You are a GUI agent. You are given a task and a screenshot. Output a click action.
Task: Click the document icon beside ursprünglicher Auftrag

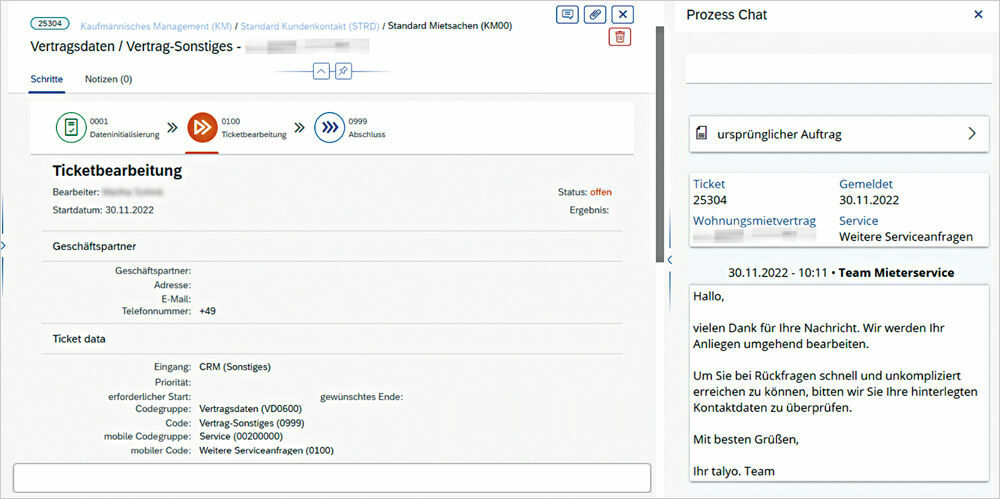tap(702, 134)
